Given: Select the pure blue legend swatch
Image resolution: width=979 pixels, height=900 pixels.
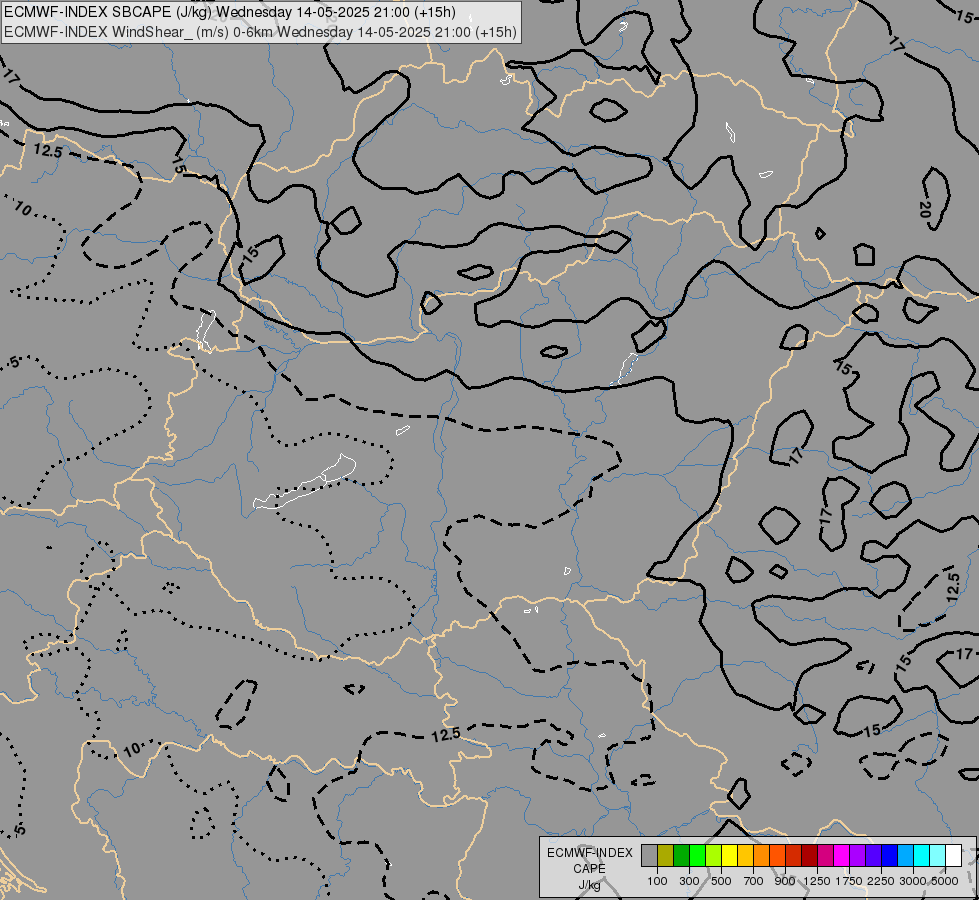Looking at the screenshot, I should [x=890, y=856].
